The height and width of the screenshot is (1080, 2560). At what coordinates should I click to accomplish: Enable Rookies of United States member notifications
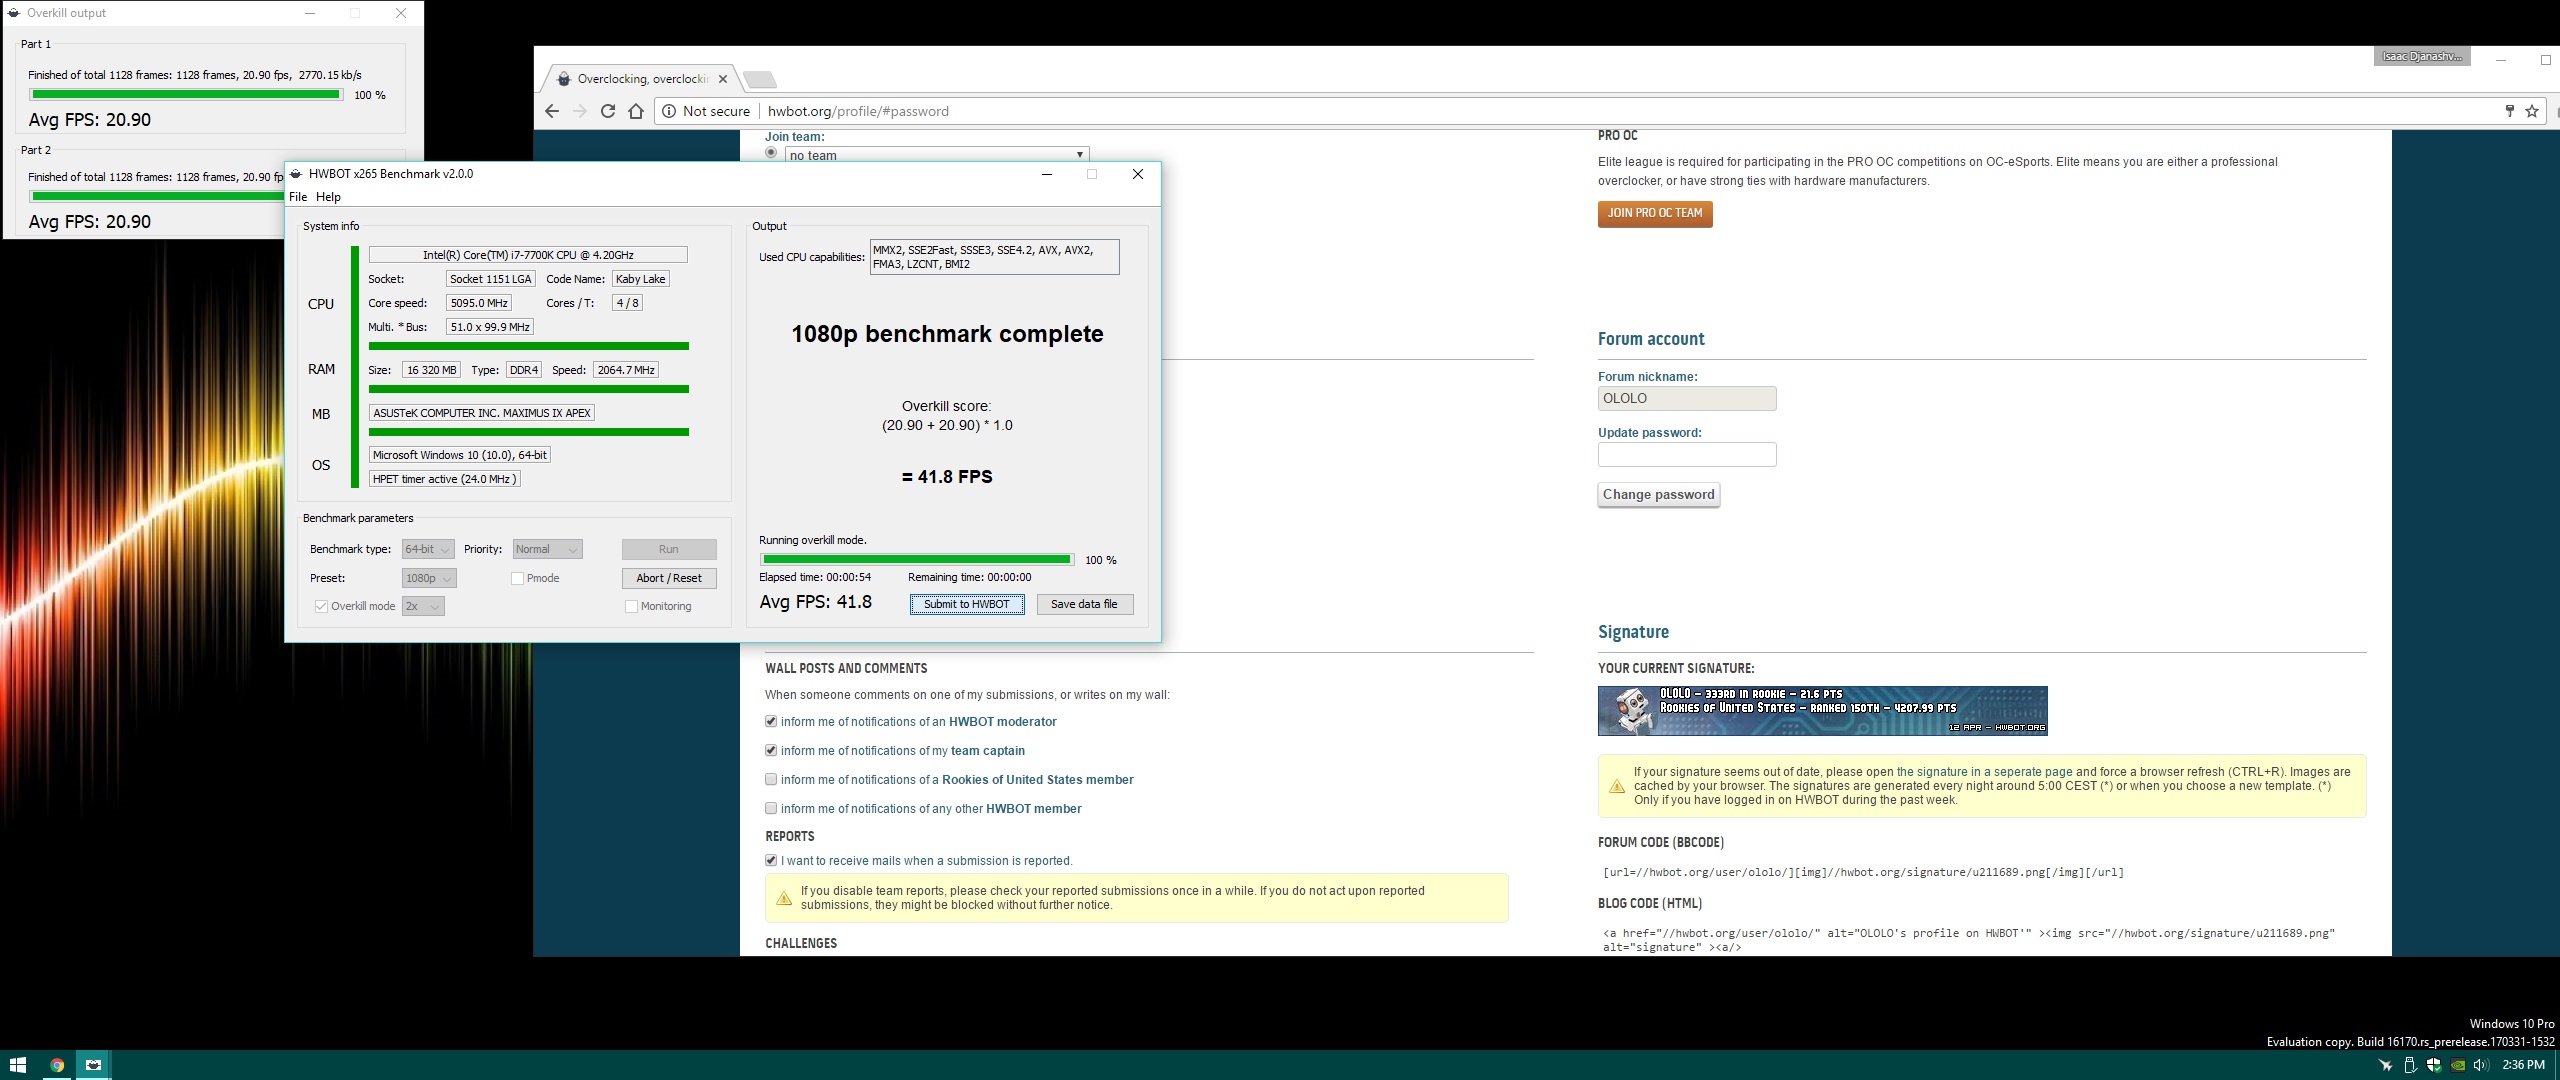(771, 779)
